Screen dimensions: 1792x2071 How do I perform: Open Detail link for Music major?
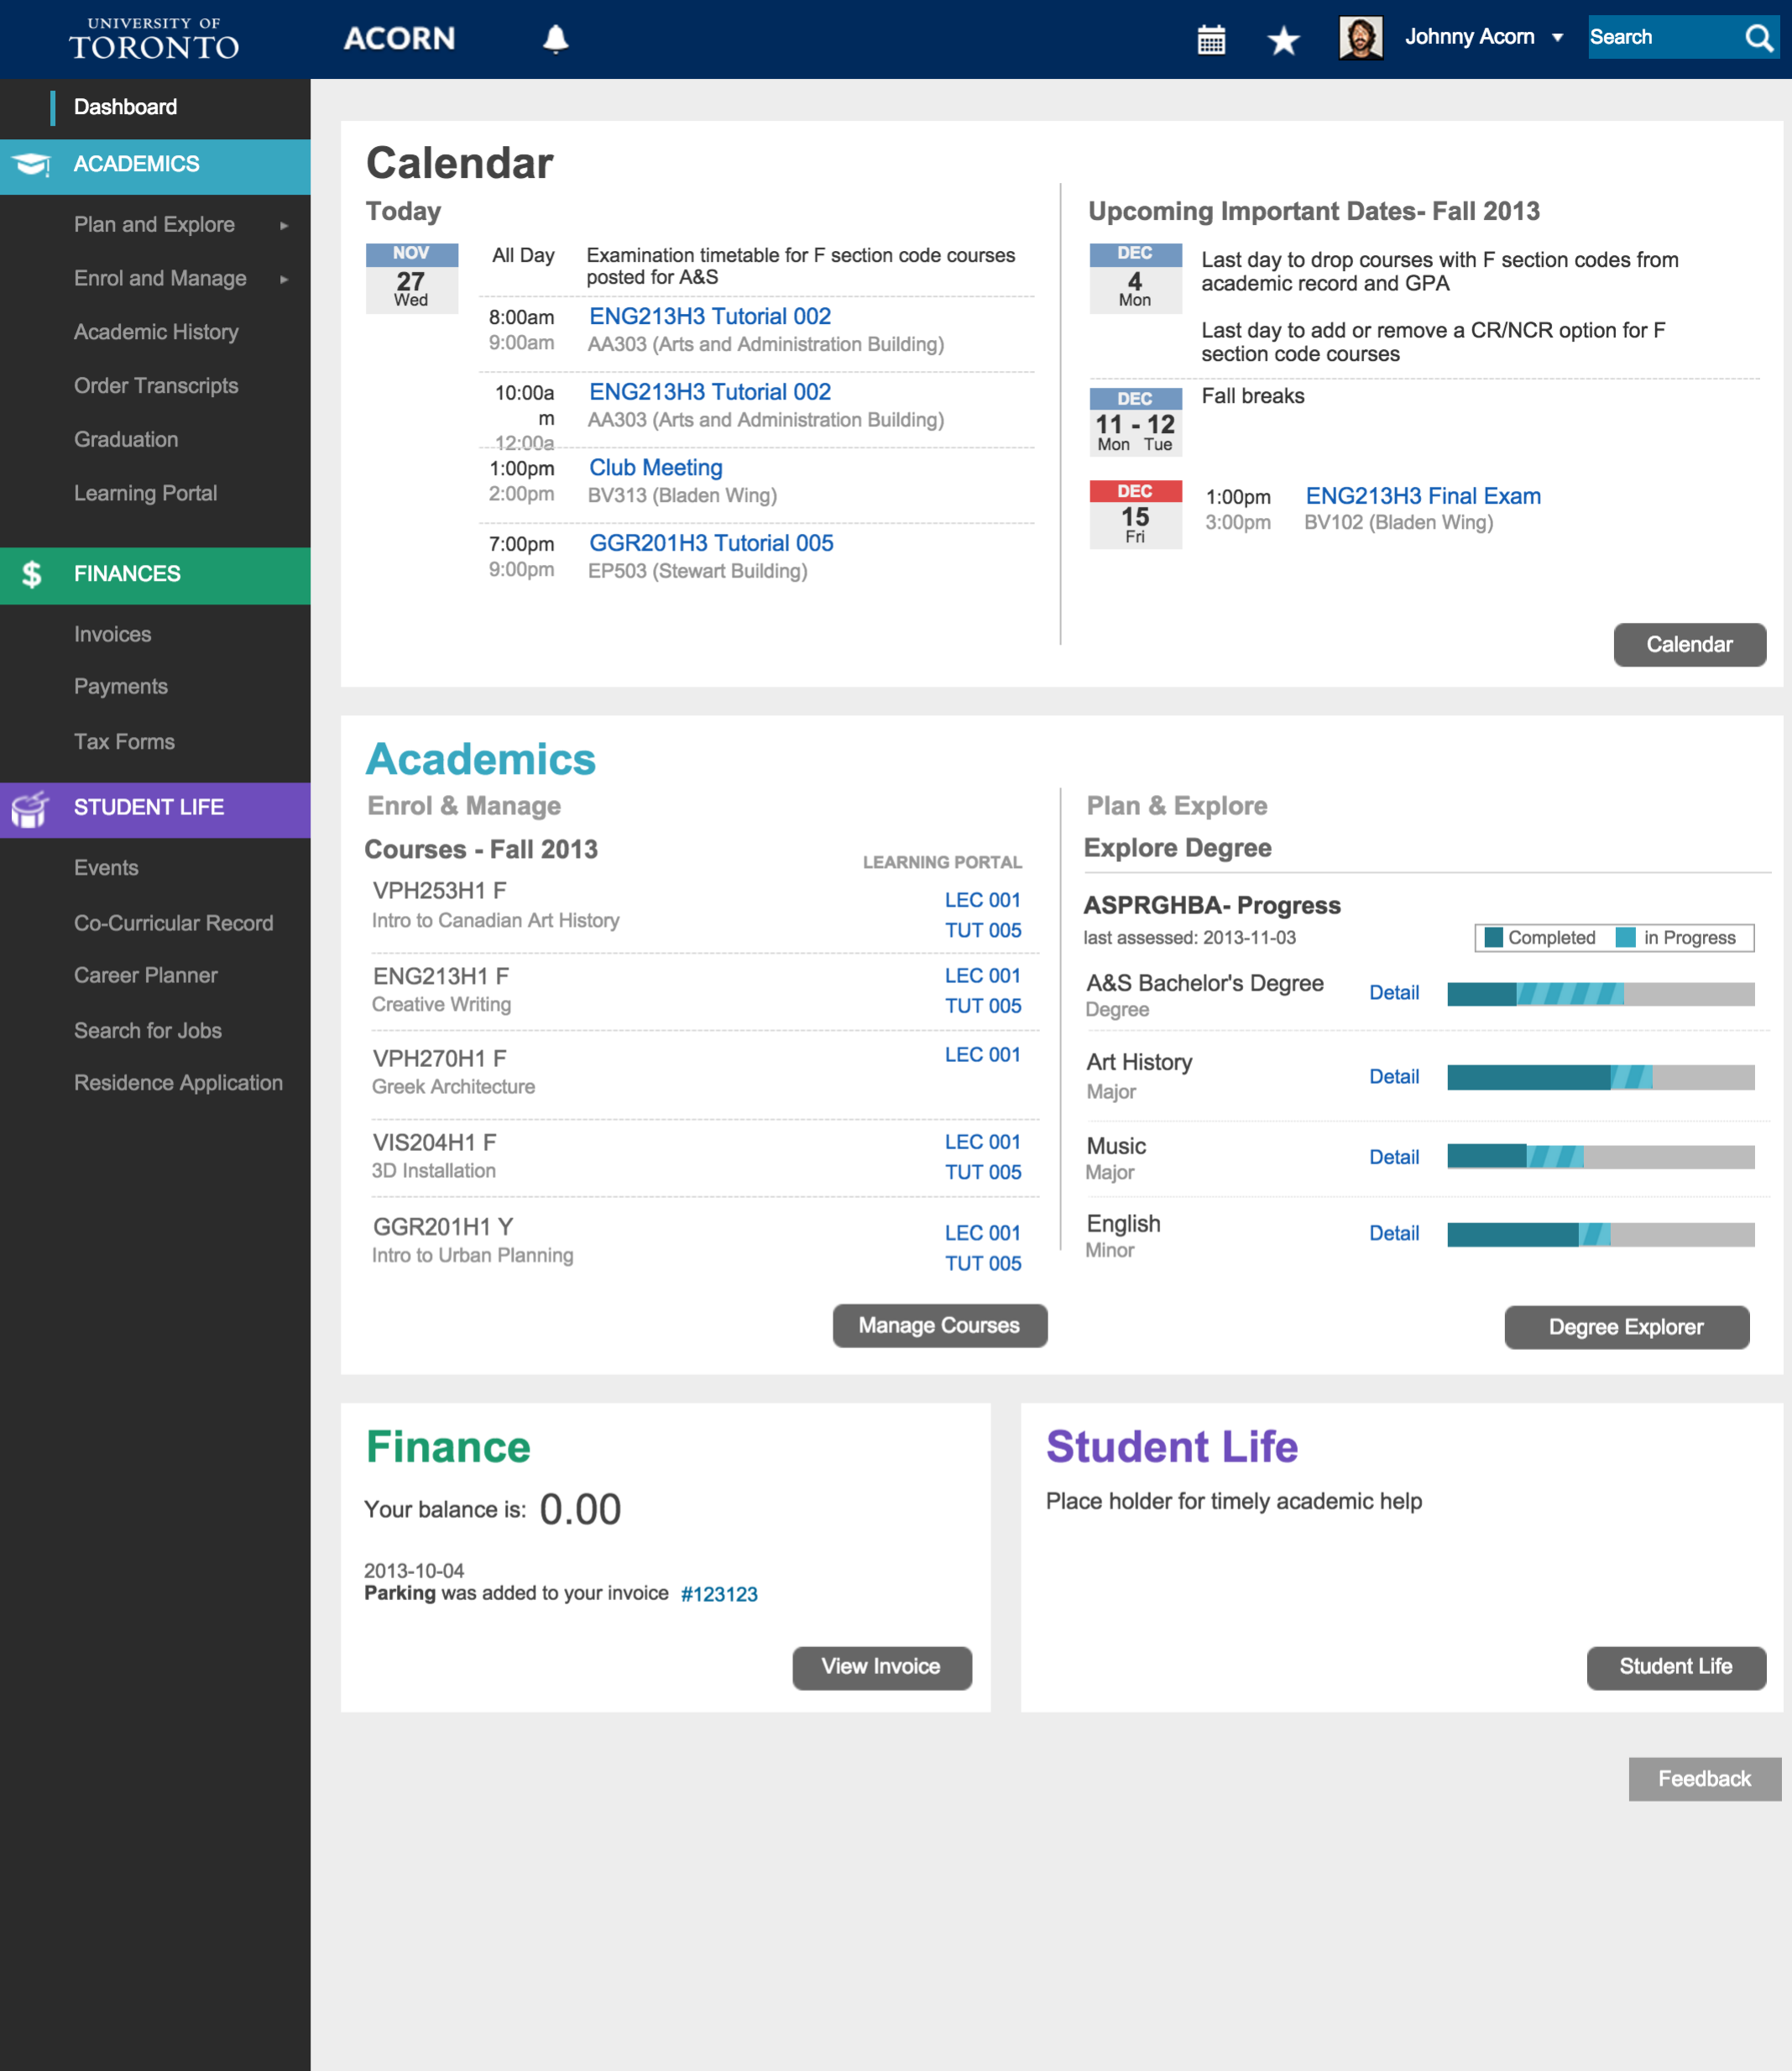tap(1393, 1157)
